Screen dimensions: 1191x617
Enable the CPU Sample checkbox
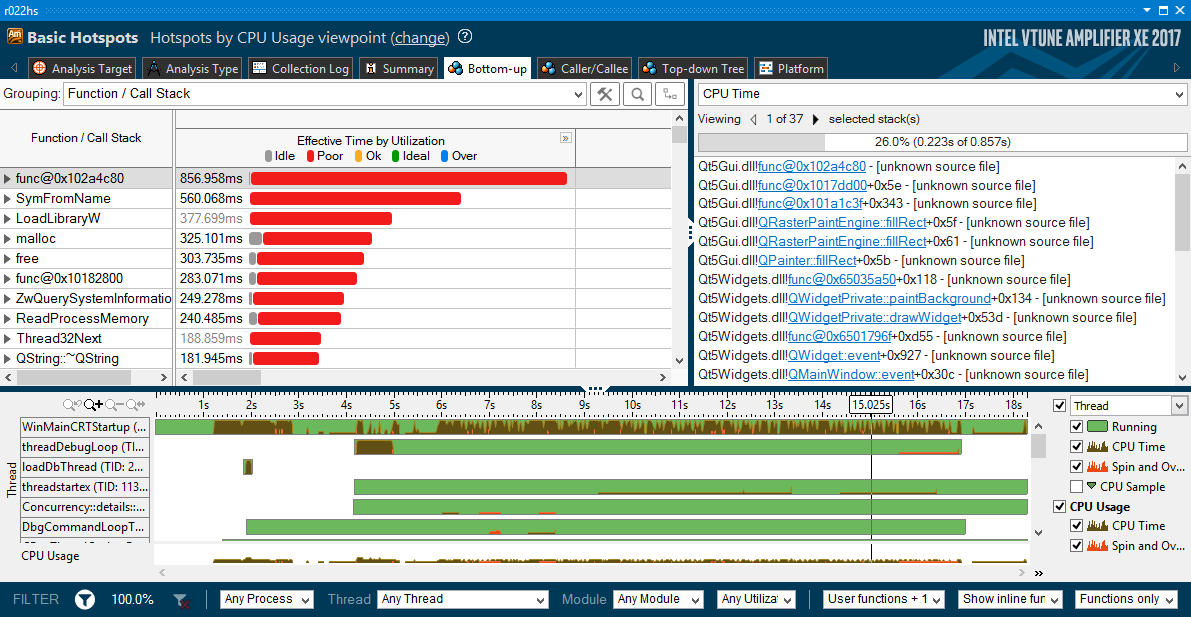[1076, 486]
